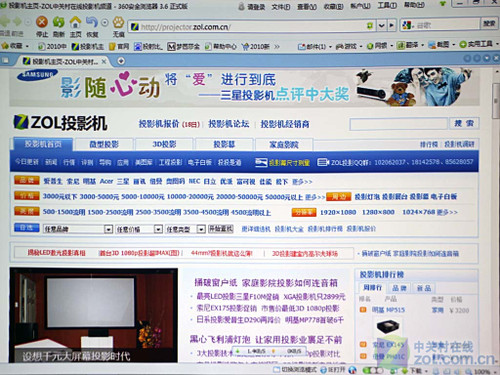Screen dimensions: 500x375
Task: Open the Favorites (收藏) menu
Action: 333,7
